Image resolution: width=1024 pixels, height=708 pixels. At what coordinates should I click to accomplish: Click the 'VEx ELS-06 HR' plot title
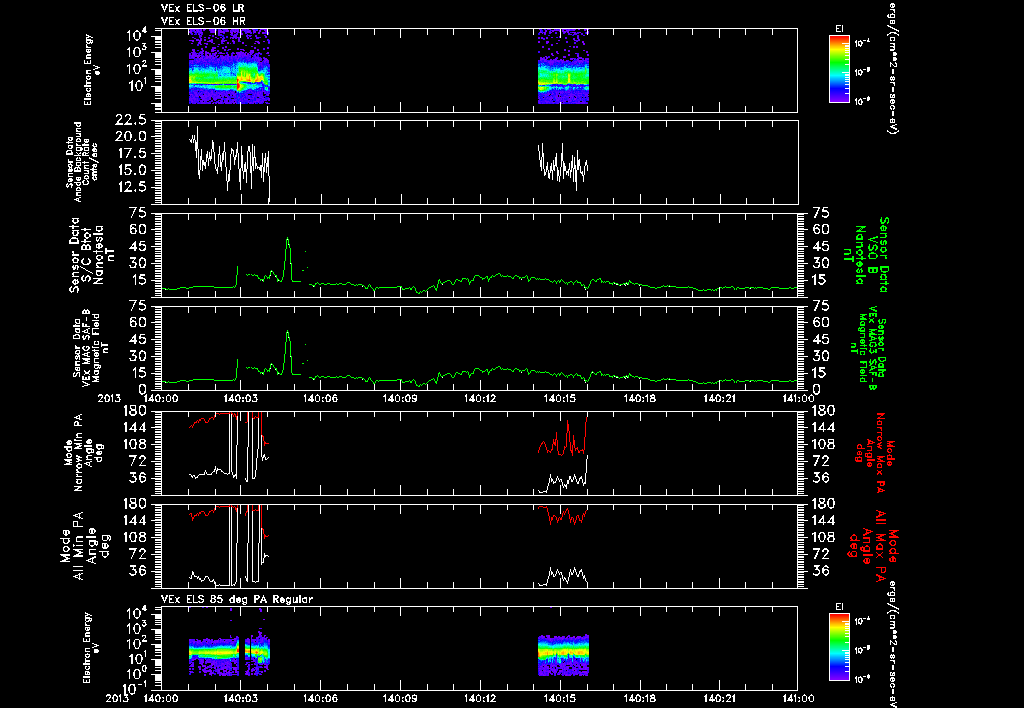[x=203, y=21]
